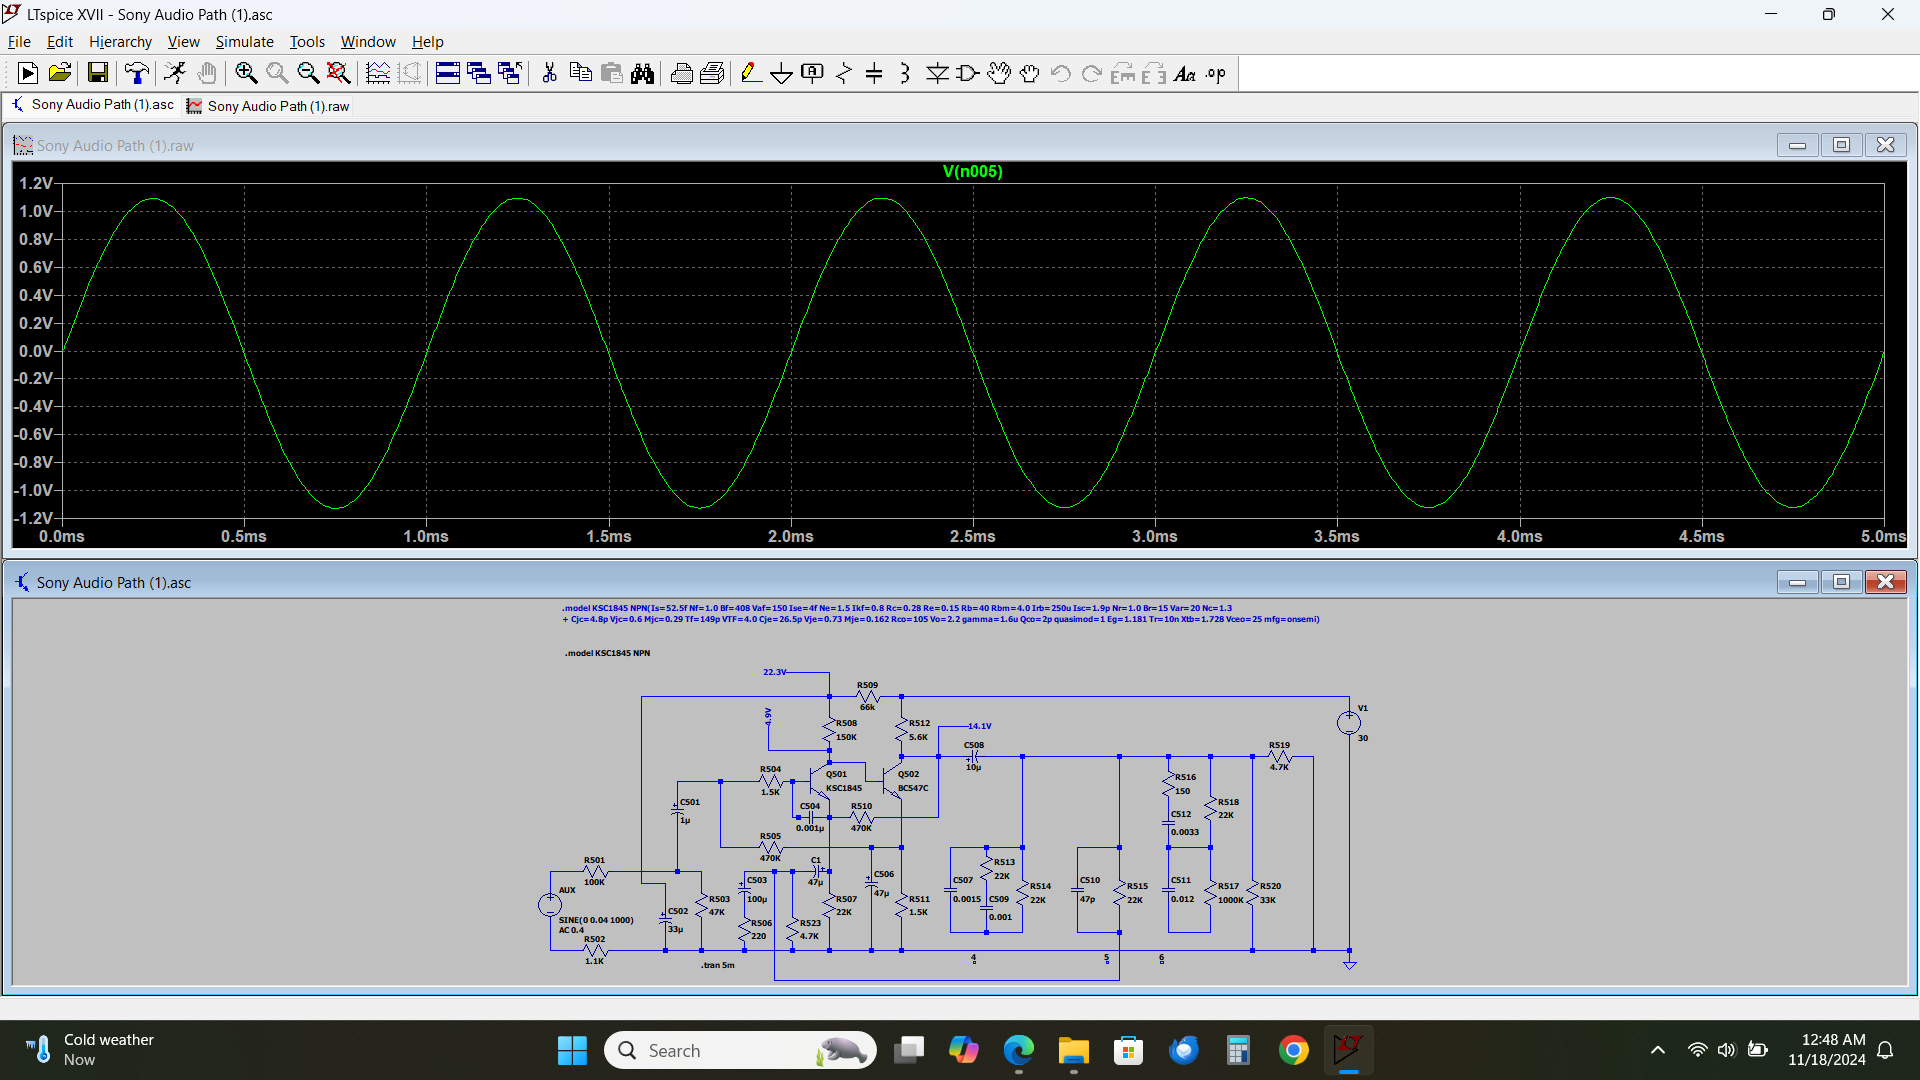This screenshot has width=1920, height=1080.
Task: Run the simulation with the running-man icon
Action: pyautogui.click(x=175, y=73)
